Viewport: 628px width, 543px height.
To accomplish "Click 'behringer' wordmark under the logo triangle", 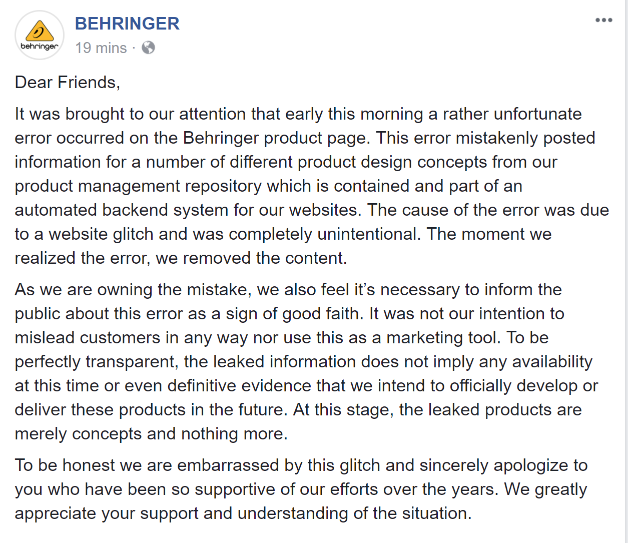I will tap(39, 46).
